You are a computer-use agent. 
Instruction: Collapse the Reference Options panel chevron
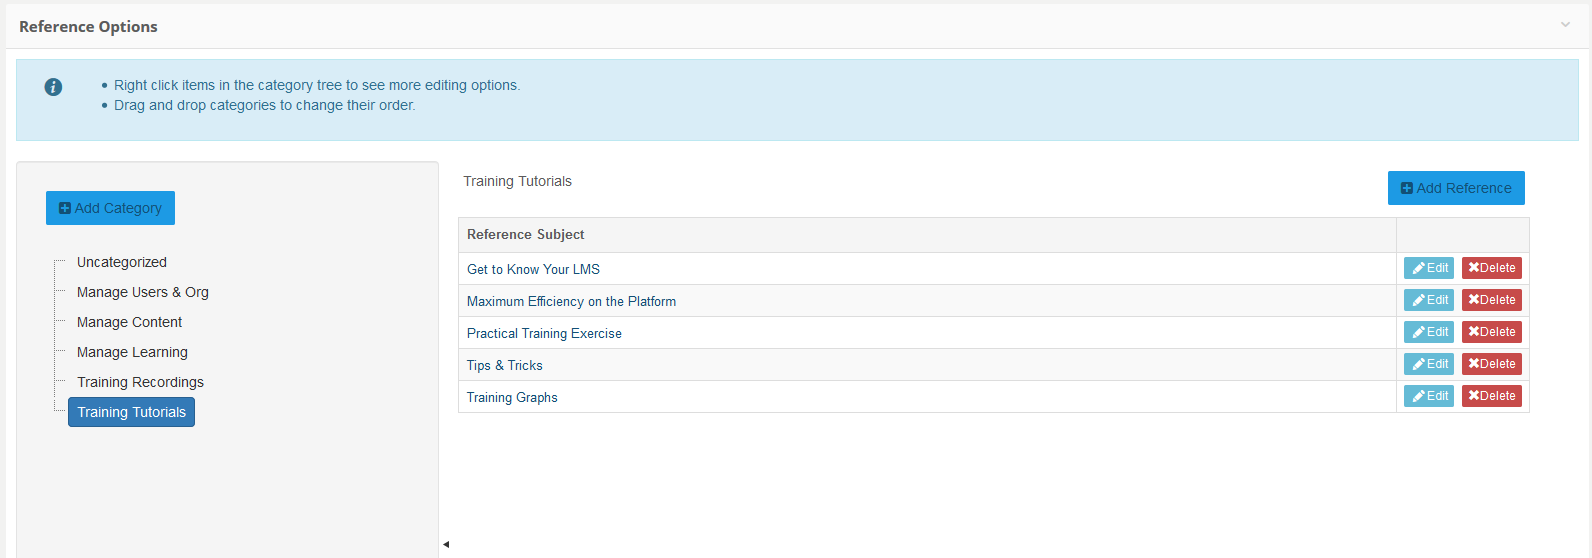[x=1565, y=25]
